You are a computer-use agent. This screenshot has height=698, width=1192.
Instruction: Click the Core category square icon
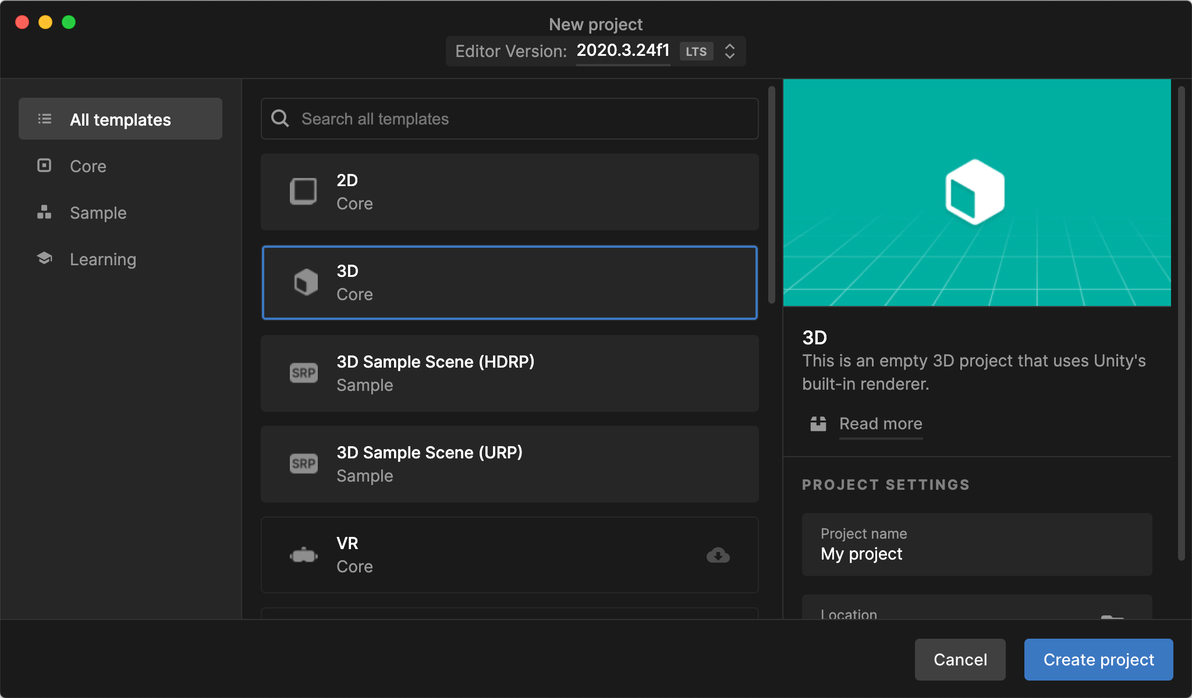(x=44, y=165)
